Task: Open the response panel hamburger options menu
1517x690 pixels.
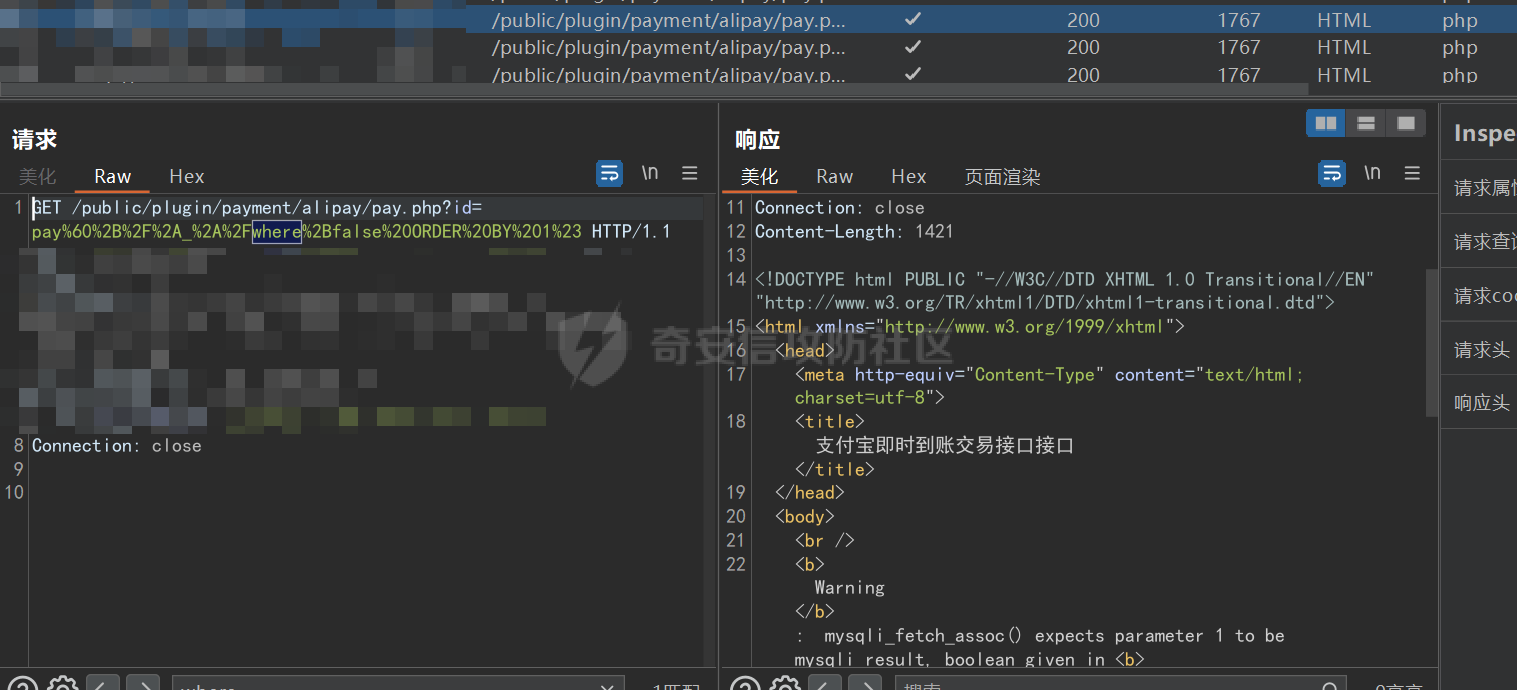Action: point(1412,174)
